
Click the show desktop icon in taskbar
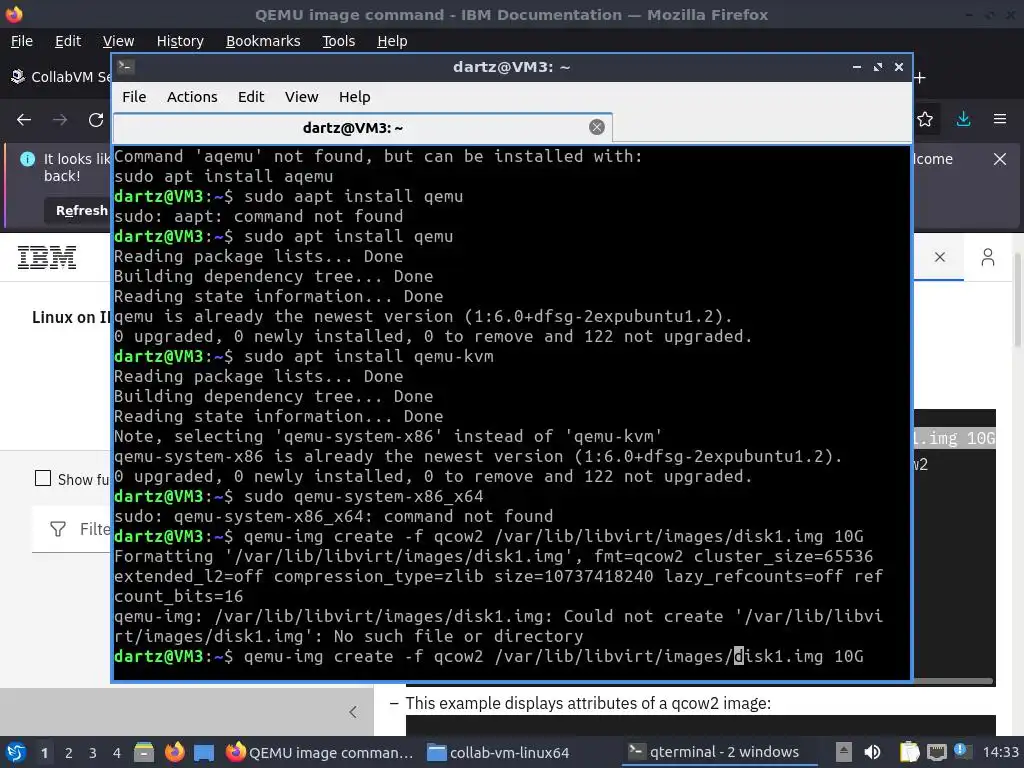204,752
